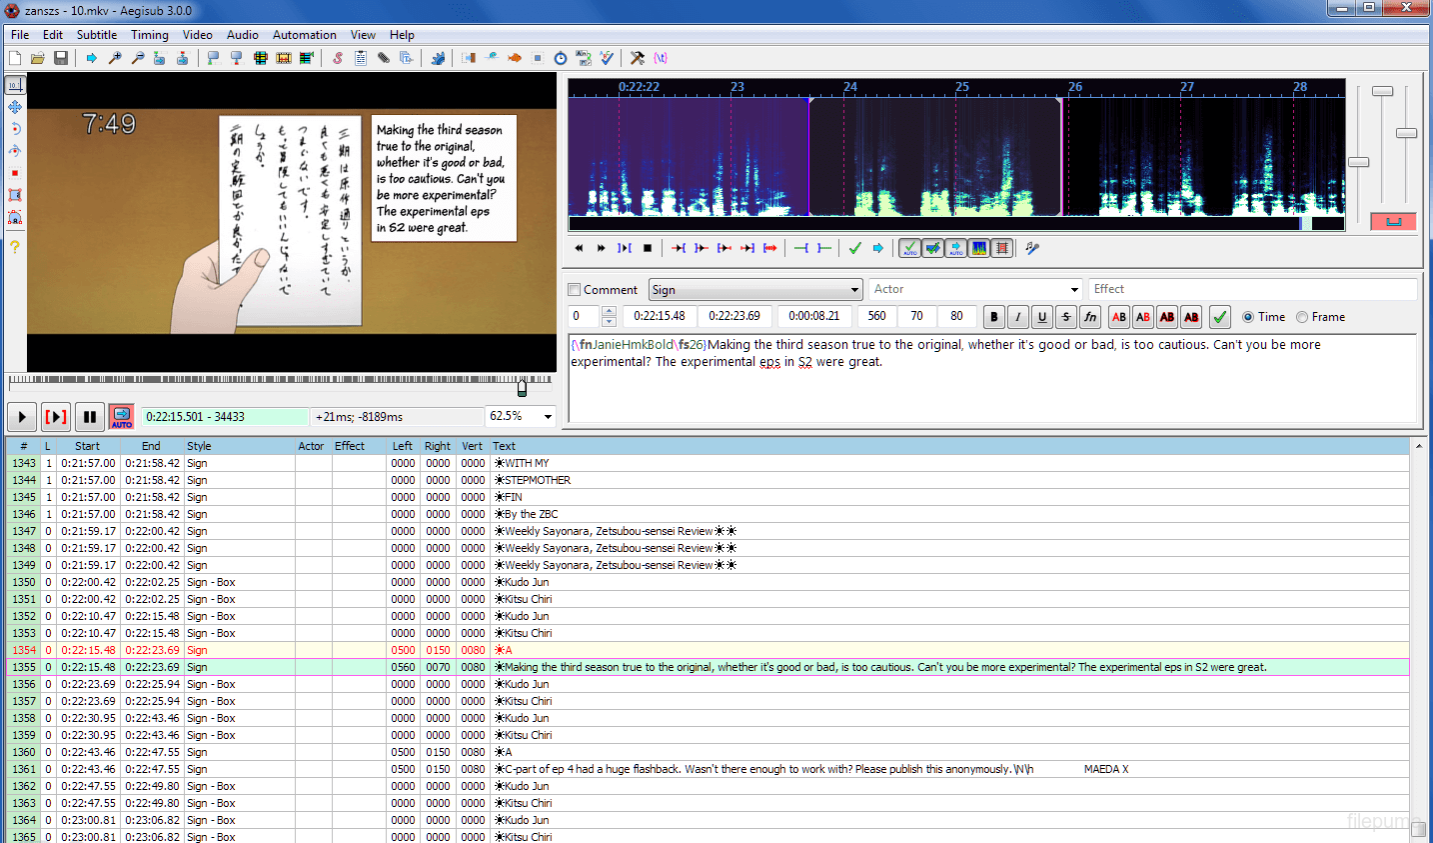
Task: Select the vector clip visual tool
Action: click(x=15, y=217)
